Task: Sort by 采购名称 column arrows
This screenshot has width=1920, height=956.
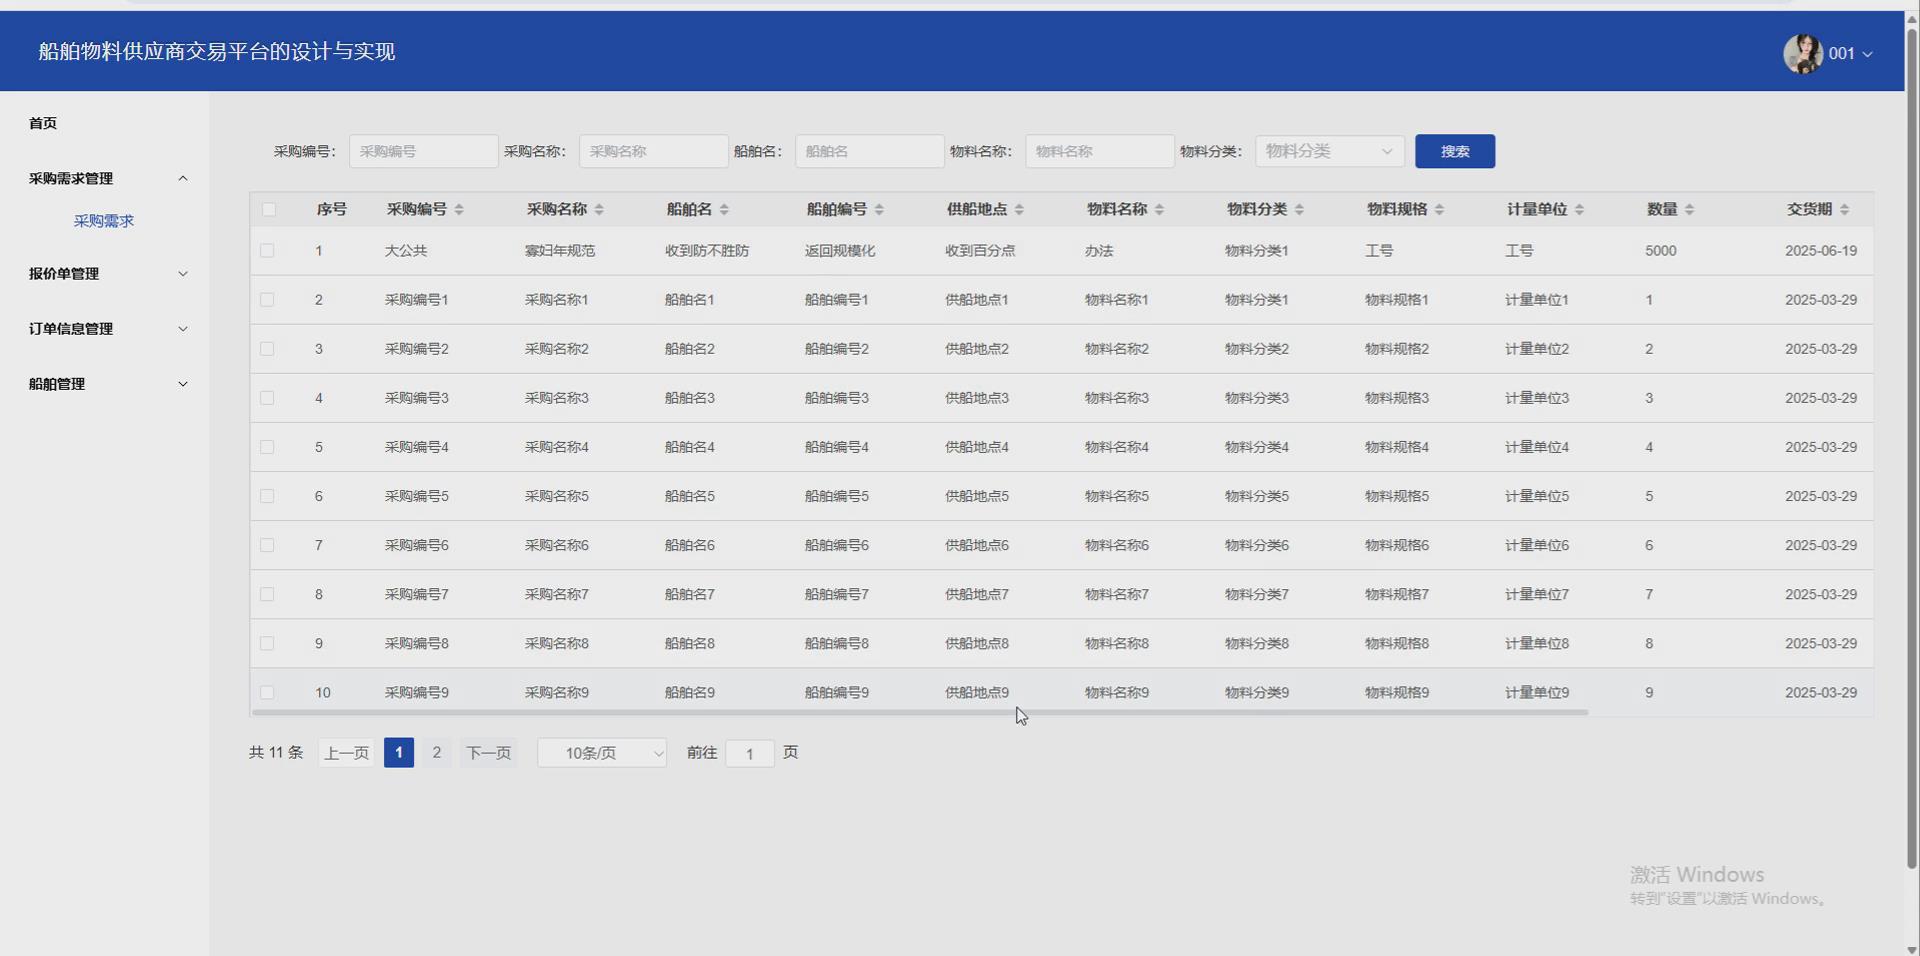Action: [599, 209]
